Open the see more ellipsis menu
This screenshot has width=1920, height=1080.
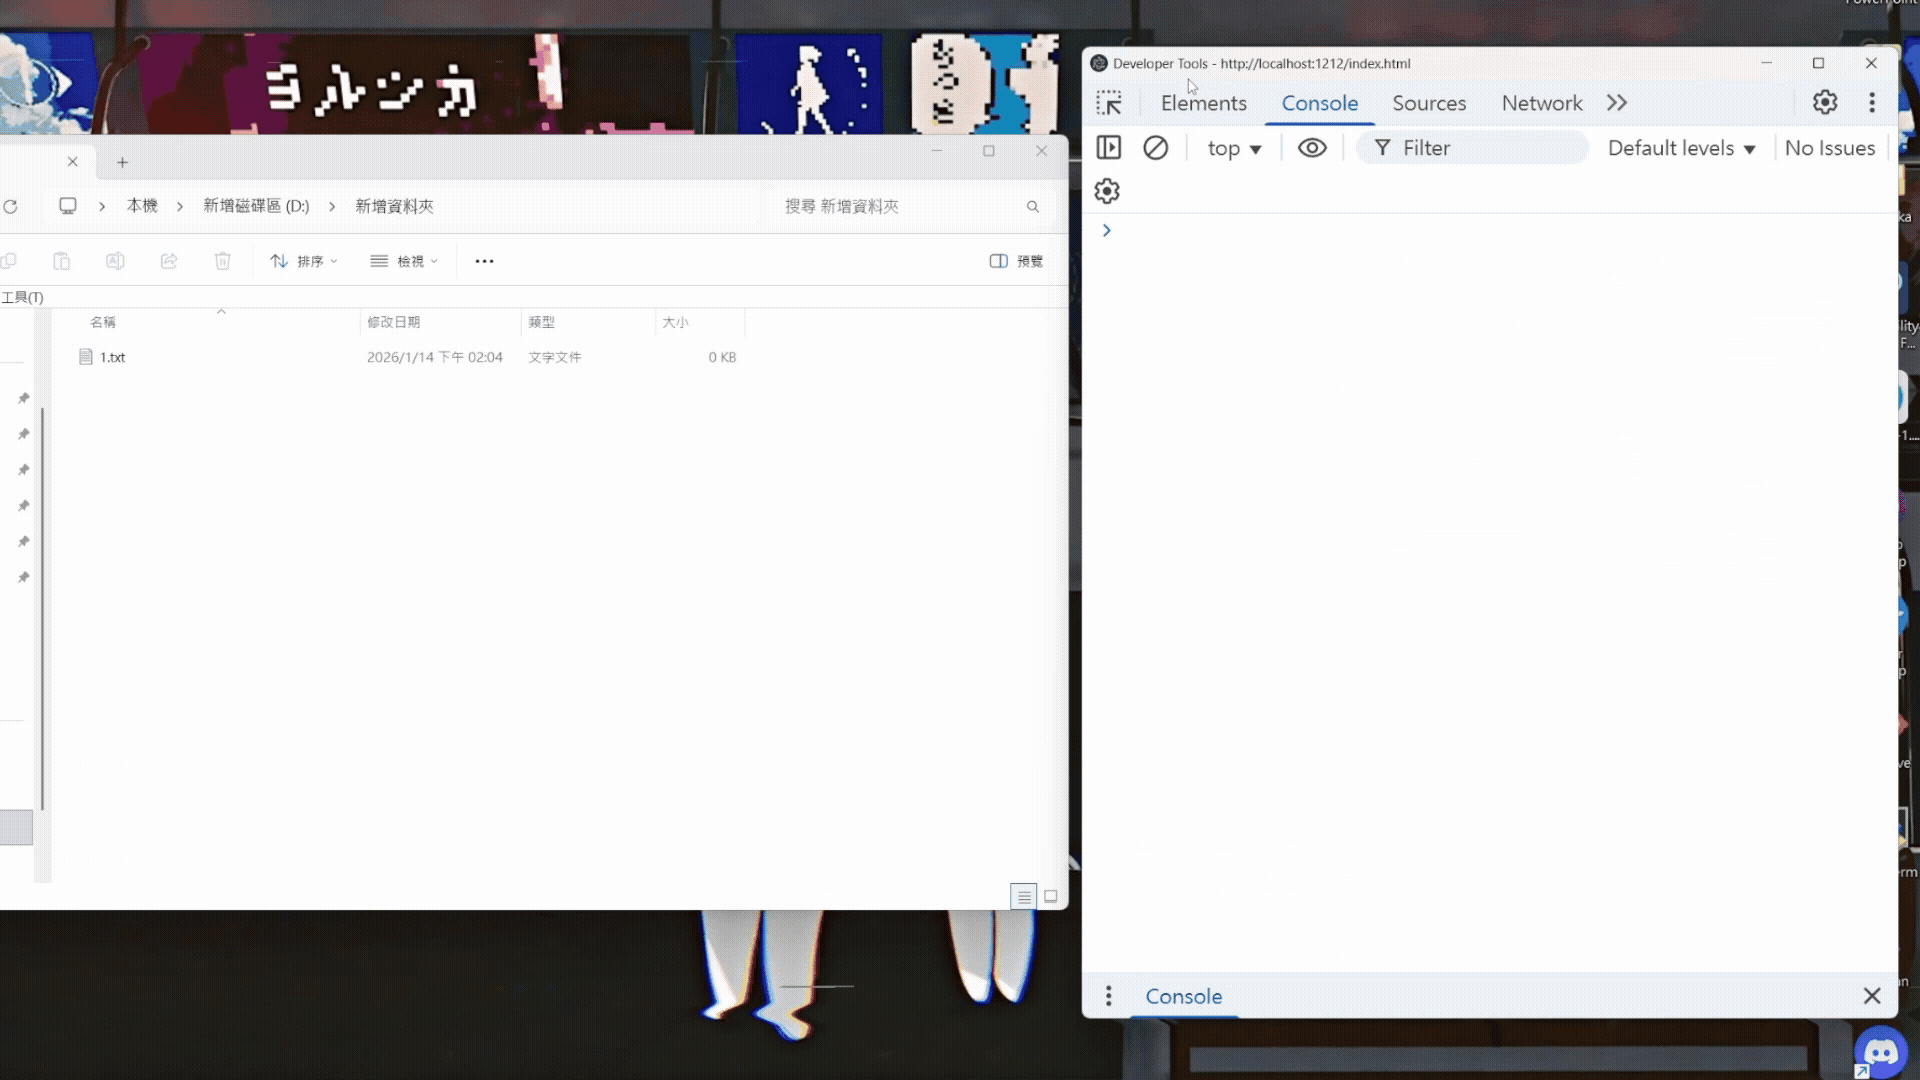coord(484,261)
